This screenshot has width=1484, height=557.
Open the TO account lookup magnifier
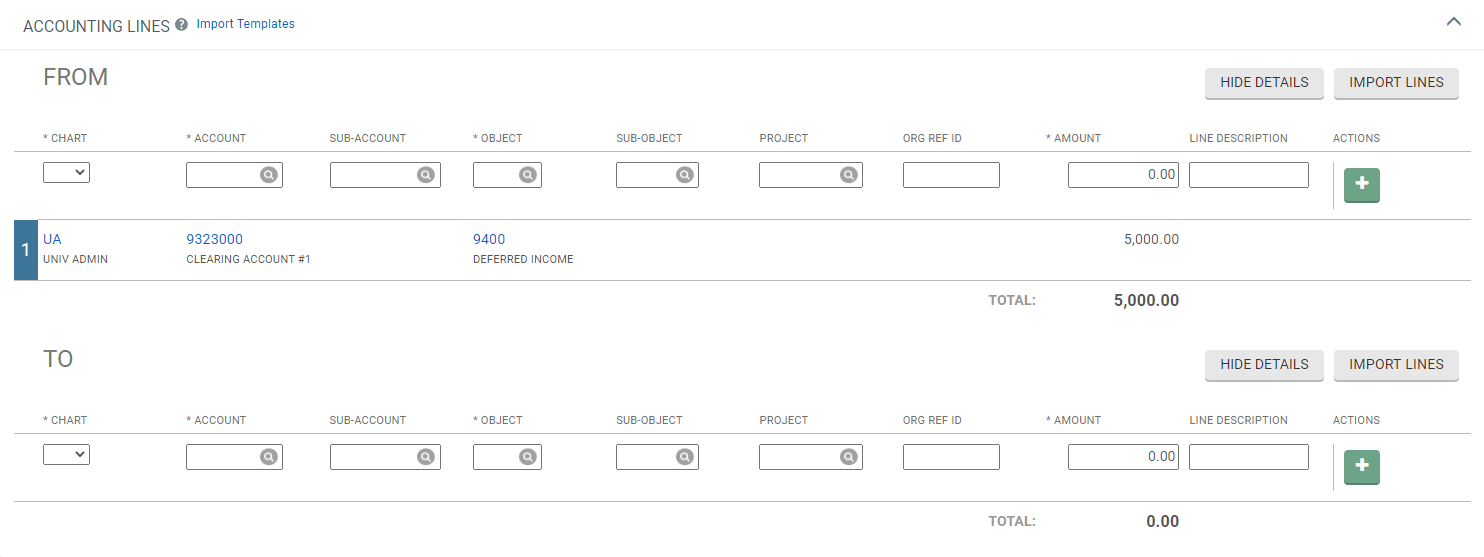268,457
